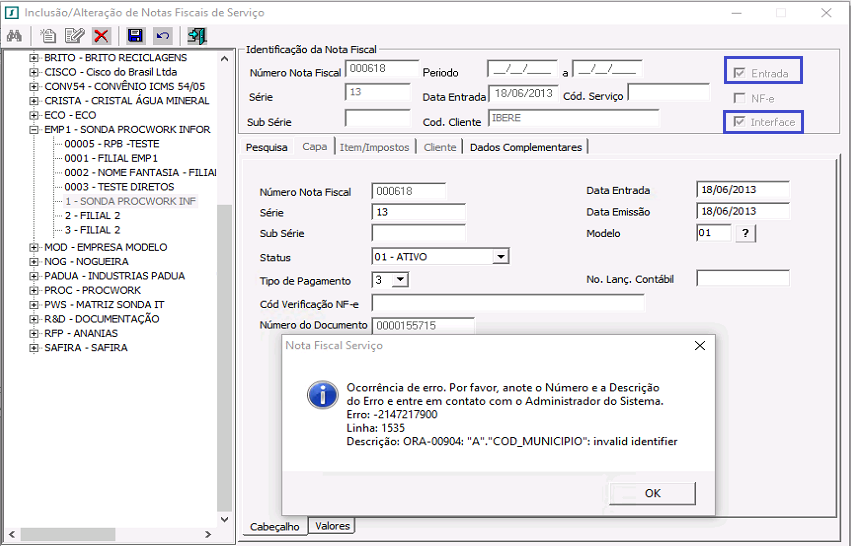Expand the MOD - EMPRESA MODELO node
Image resolution: width=851 pixels, height=546 pixels.
tap(34, 247)
